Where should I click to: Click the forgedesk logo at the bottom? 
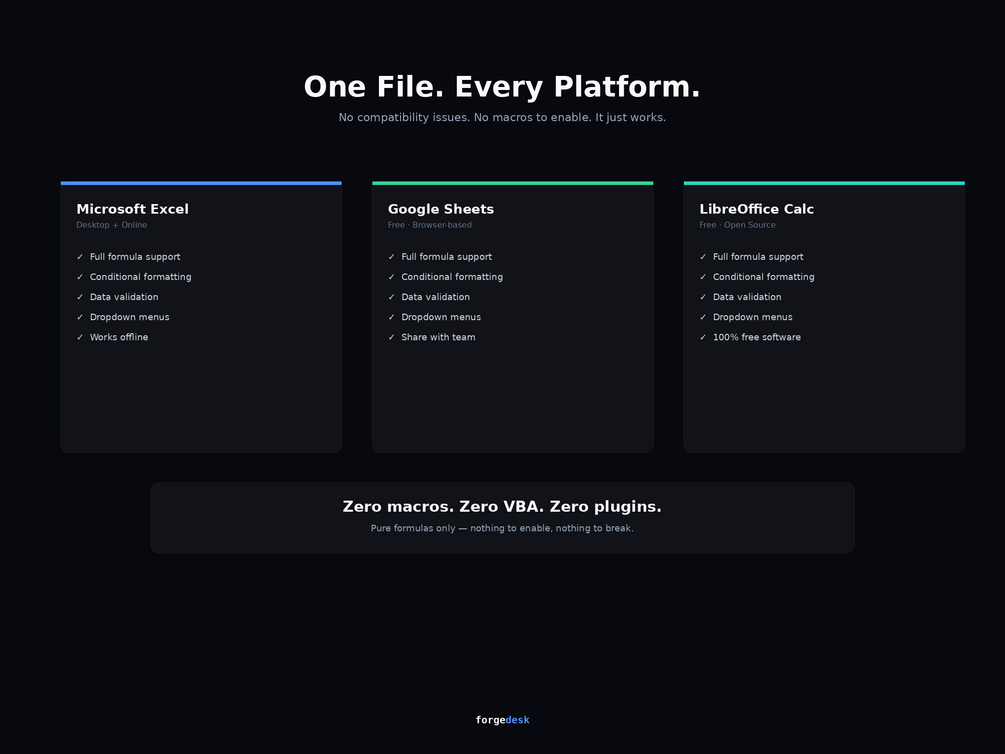coord(502,720)
